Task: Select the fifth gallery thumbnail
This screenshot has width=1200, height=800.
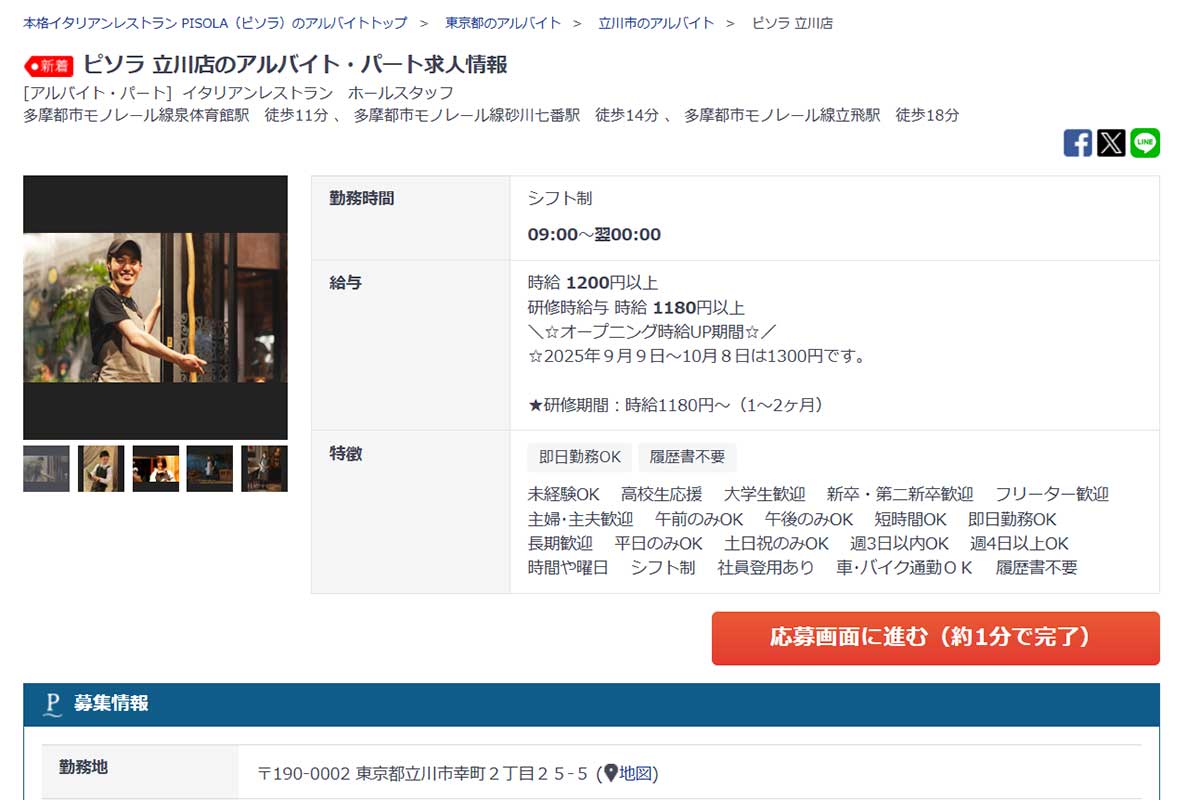Action: (265, 468)
